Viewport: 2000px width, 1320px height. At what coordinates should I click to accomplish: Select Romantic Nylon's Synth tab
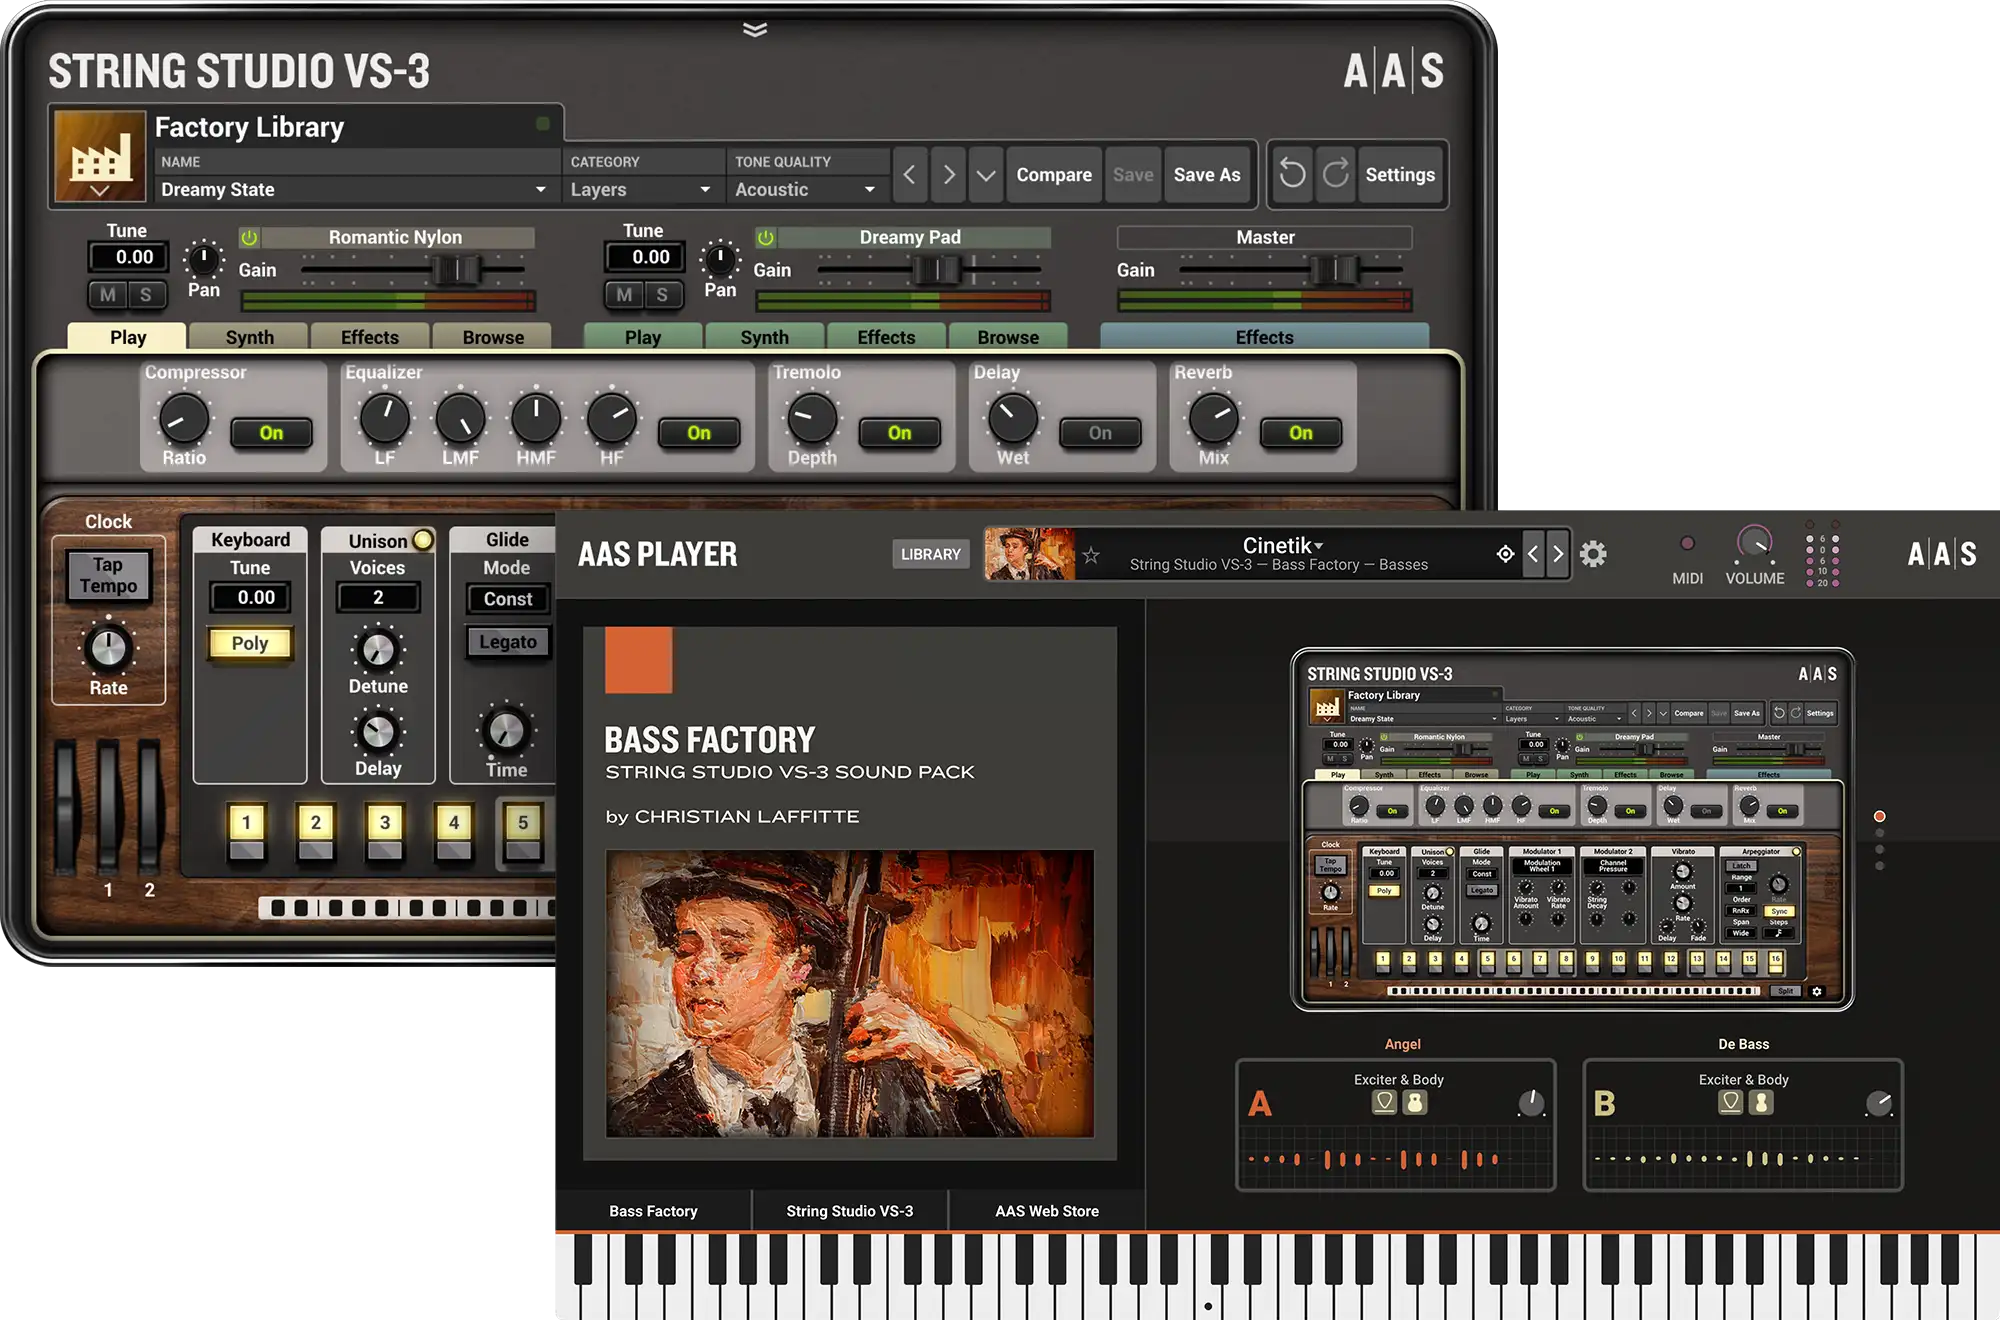tap(249, 337)
